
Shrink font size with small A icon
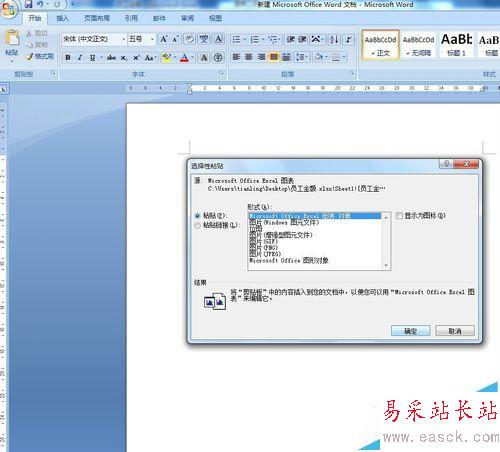point(176,39)
